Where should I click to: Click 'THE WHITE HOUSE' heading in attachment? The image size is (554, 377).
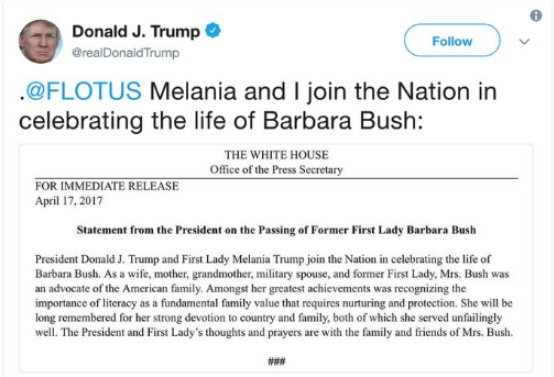tap(276, 155)
